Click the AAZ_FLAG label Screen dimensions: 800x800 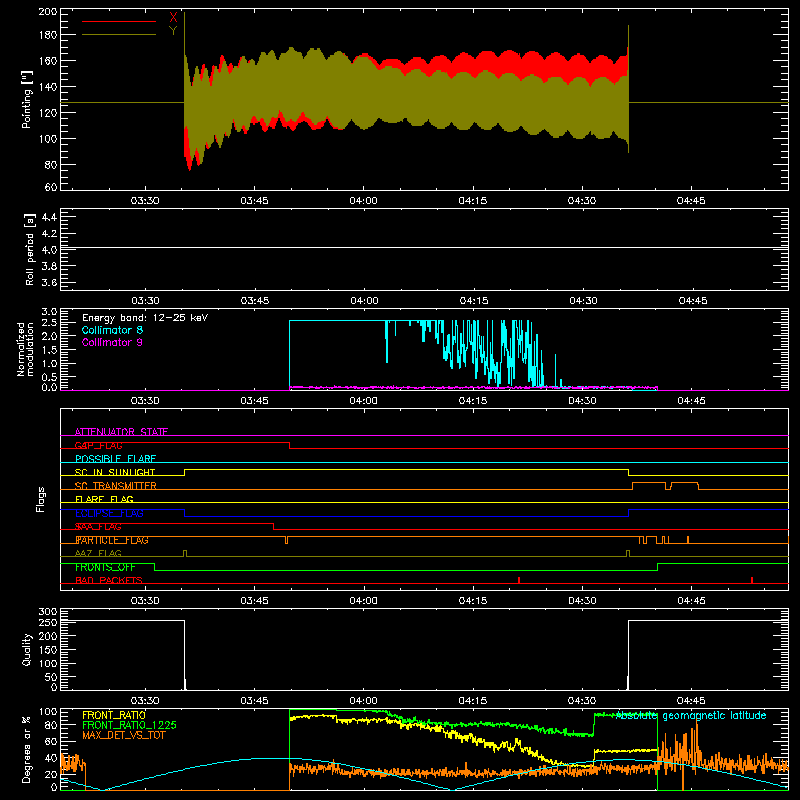(x=98, y=554)
